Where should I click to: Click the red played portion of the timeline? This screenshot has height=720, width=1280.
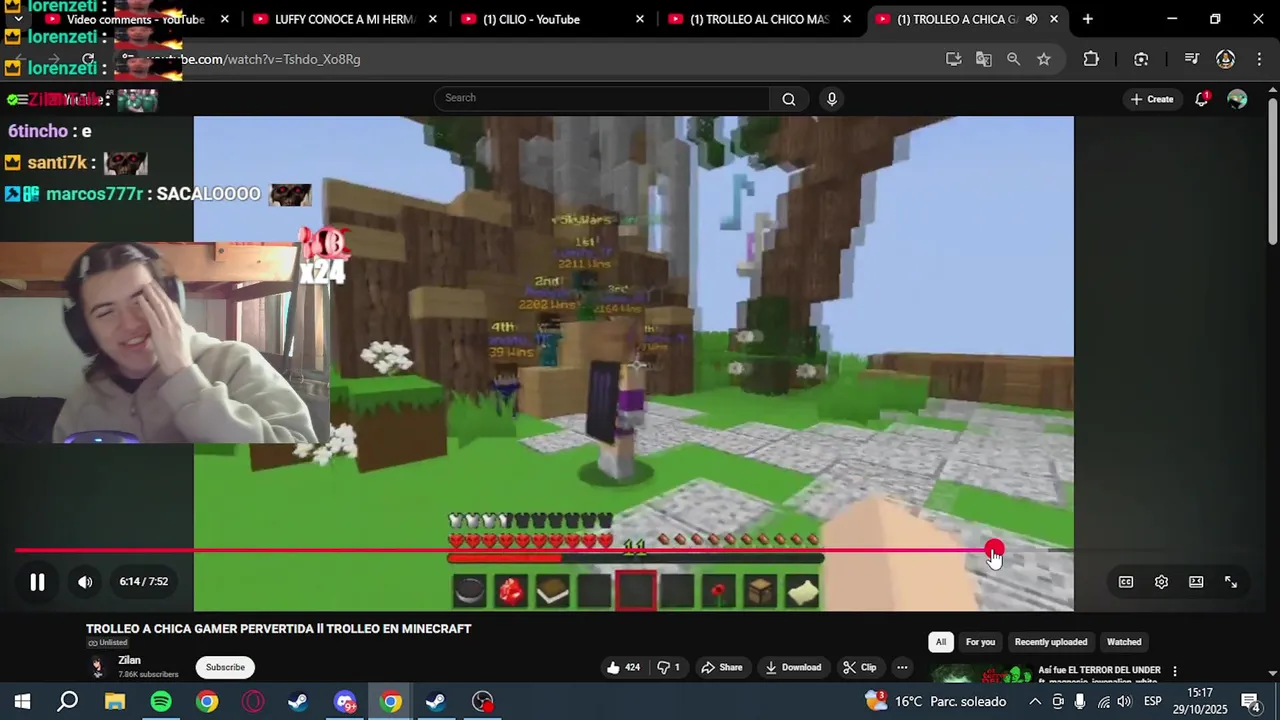503,550
